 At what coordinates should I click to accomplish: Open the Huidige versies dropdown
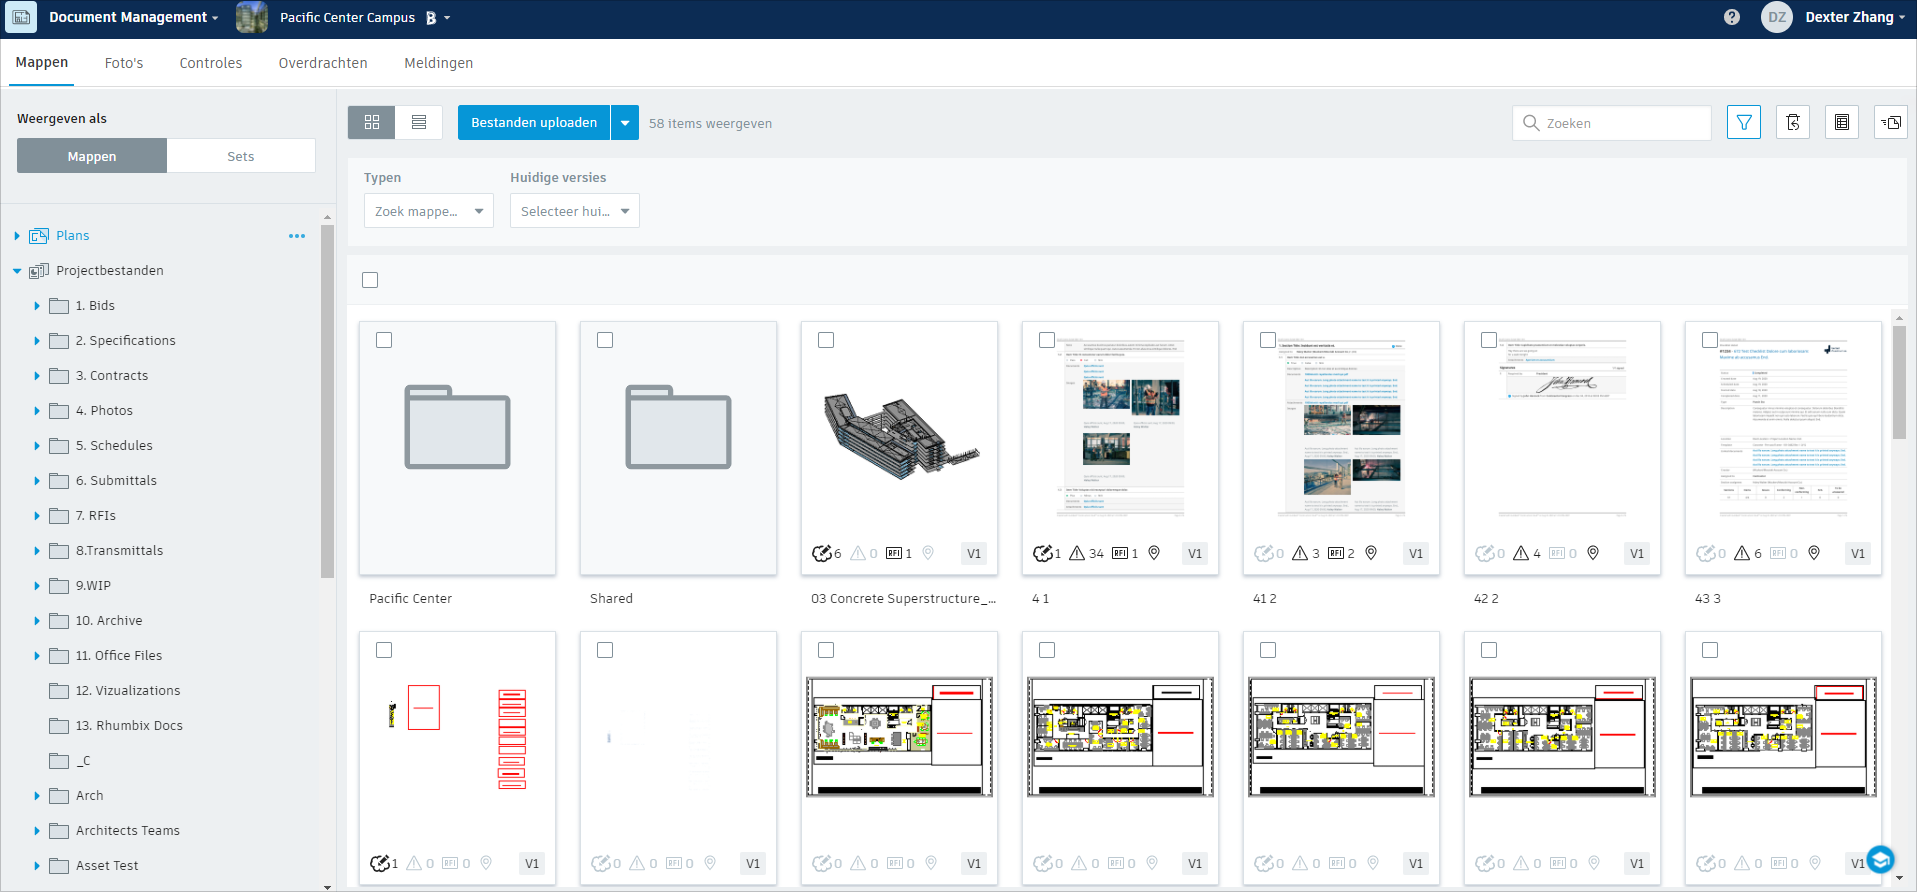(x=575, y=211)
